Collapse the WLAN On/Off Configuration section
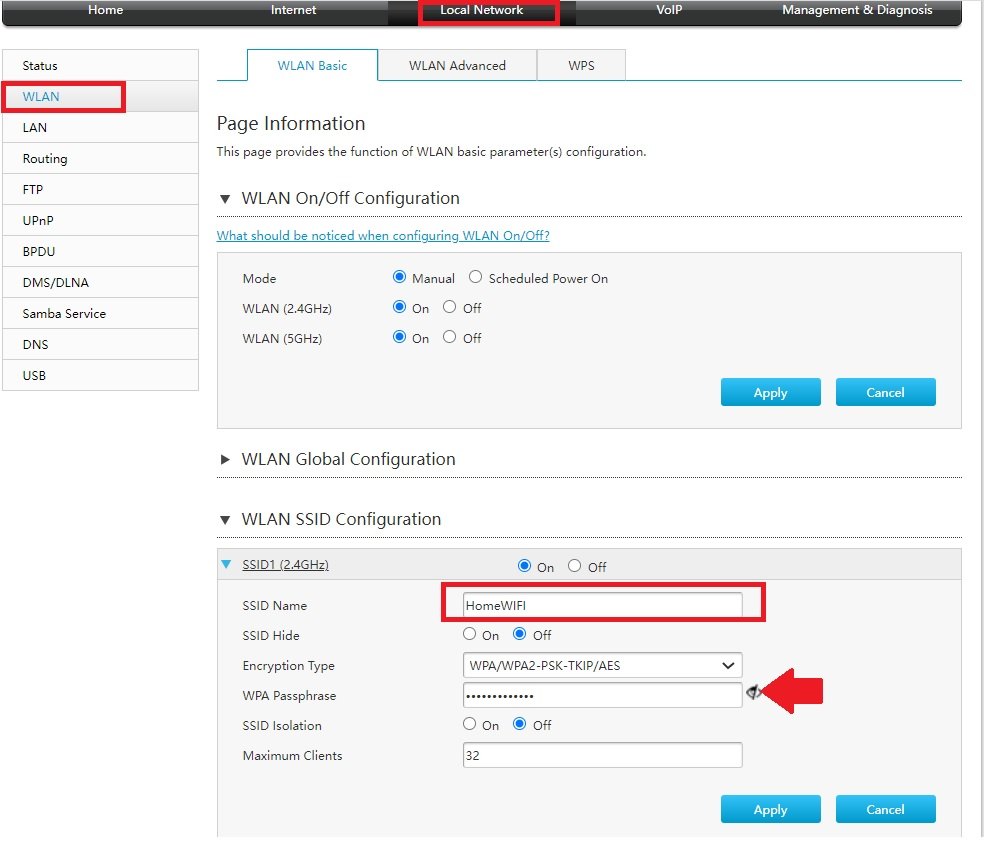The width and height of the screenshot is (984, 853). [225, 199]
